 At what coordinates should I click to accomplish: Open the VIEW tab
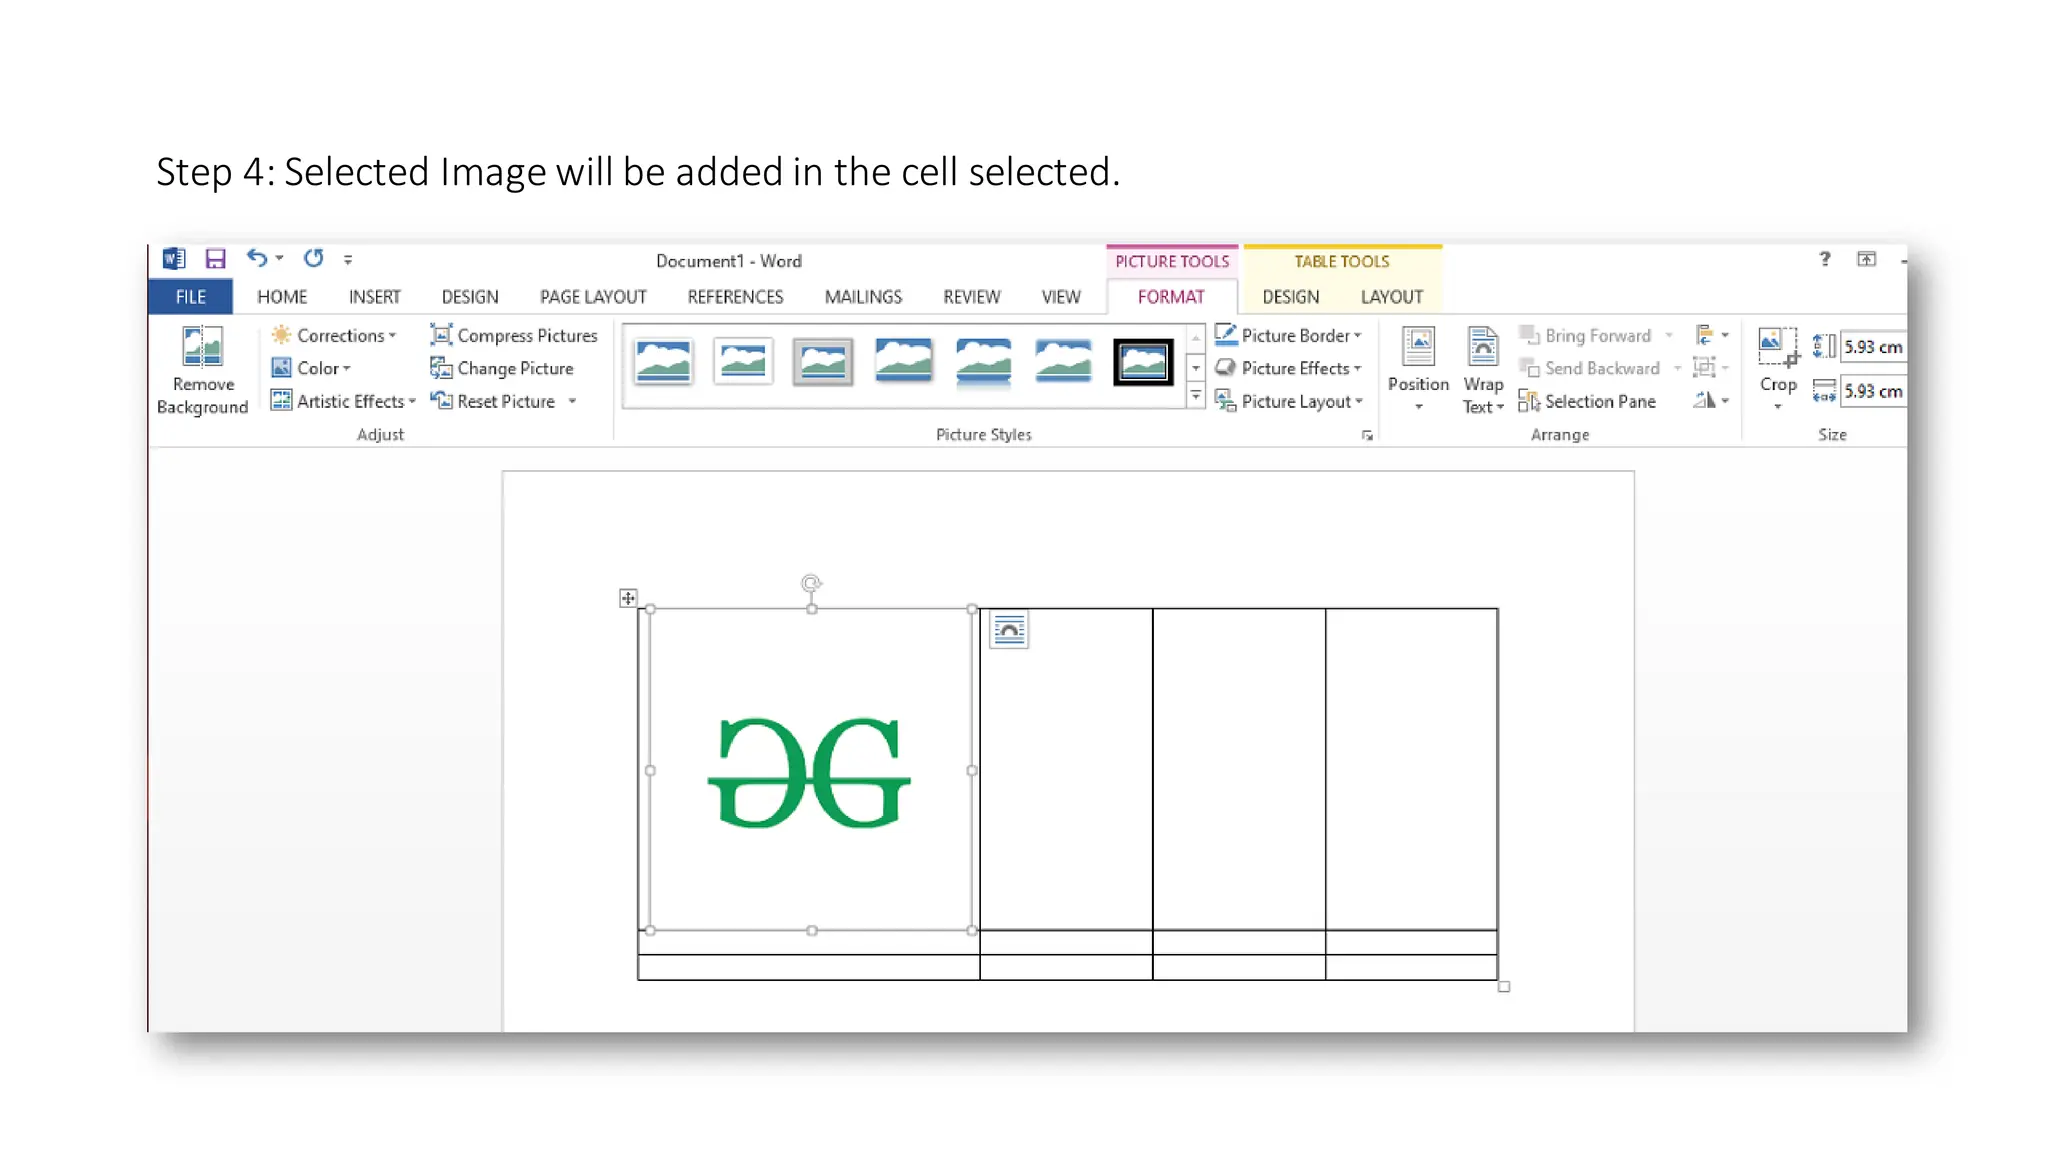[1061, 297]
